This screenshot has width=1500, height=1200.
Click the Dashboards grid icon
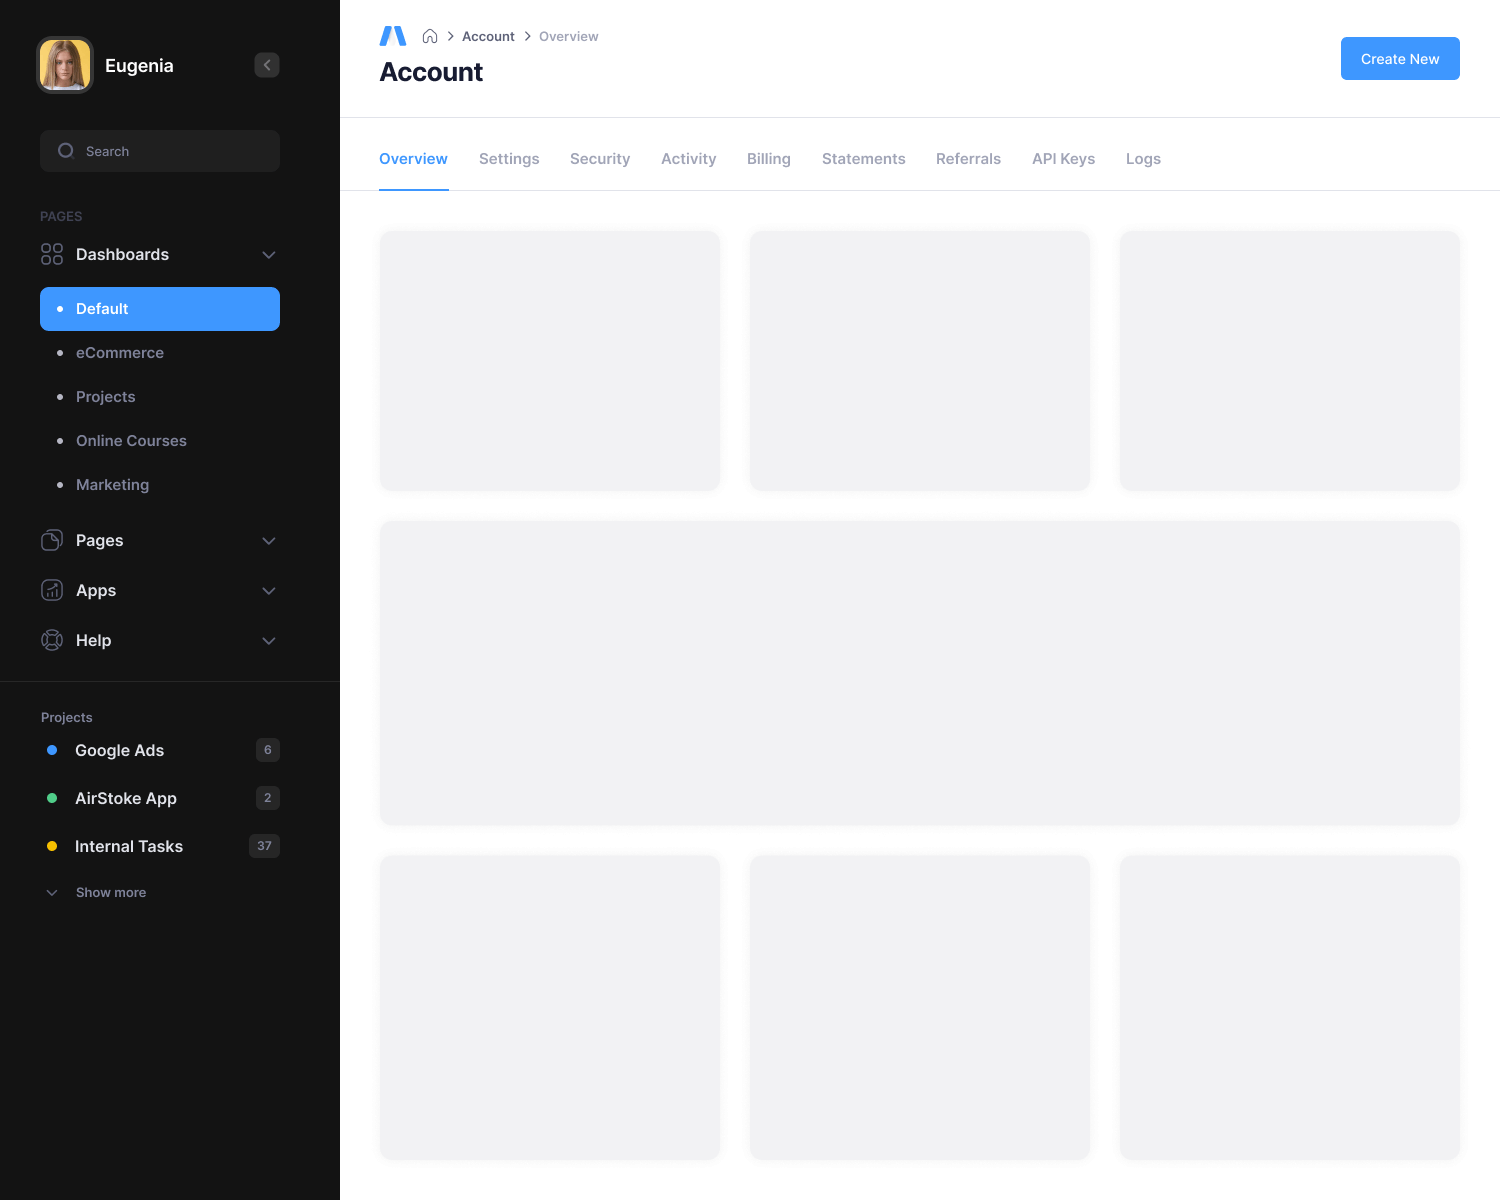click(52, 254)
